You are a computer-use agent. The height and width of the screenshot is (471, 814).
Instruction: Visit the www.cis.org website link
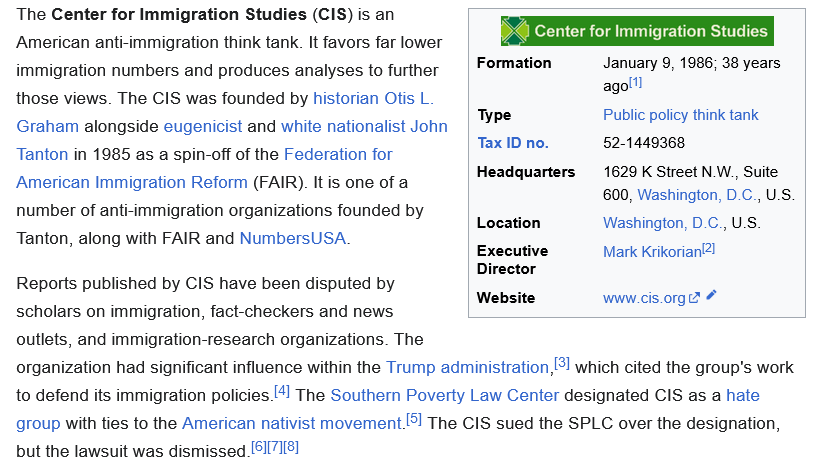coord(644,298)
